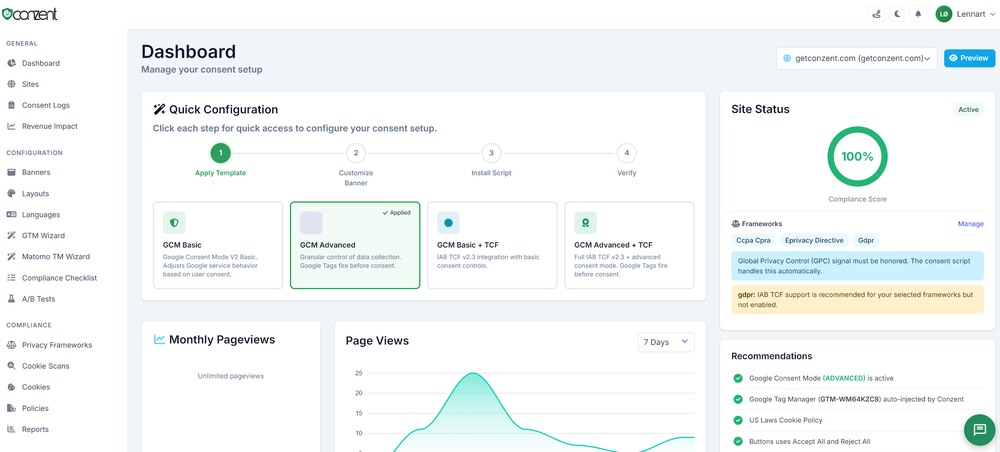Screen dimensions: 1000x452
Task: Click the GTM-WM64KZC8 auto-injected recommendation
Action: click(x=857, y=399)
